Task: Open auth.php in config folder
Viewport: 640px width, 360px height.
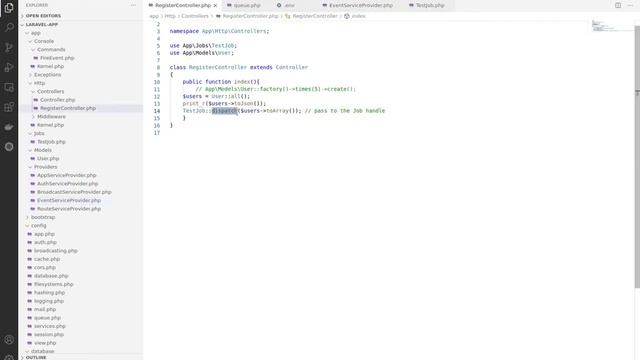Action: pos(45,242)
